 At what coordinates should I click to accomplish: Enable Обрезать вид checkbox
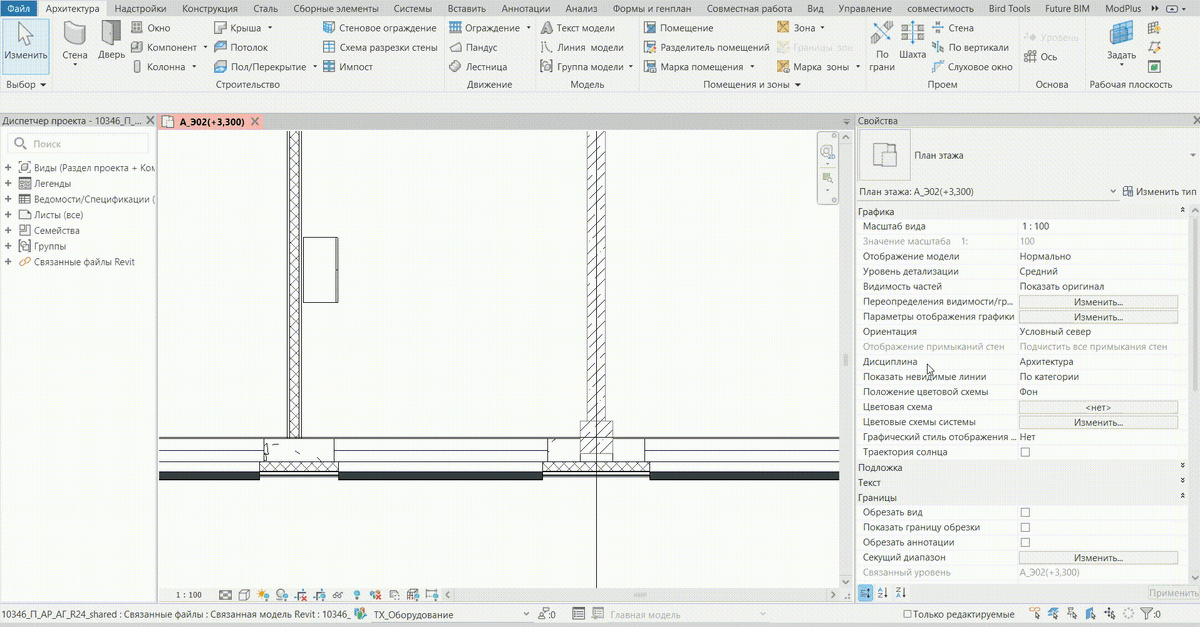point(1024,512)
